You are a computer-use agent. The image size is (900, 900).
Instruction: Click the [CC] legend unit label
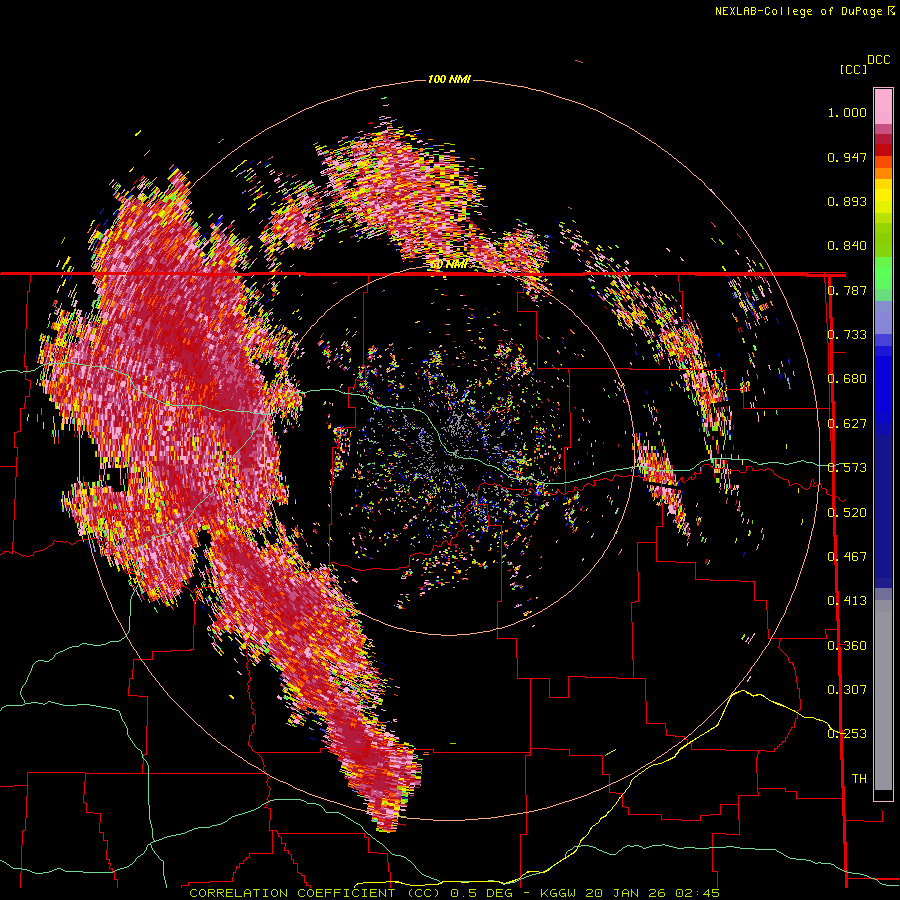(x=853, y=69)
